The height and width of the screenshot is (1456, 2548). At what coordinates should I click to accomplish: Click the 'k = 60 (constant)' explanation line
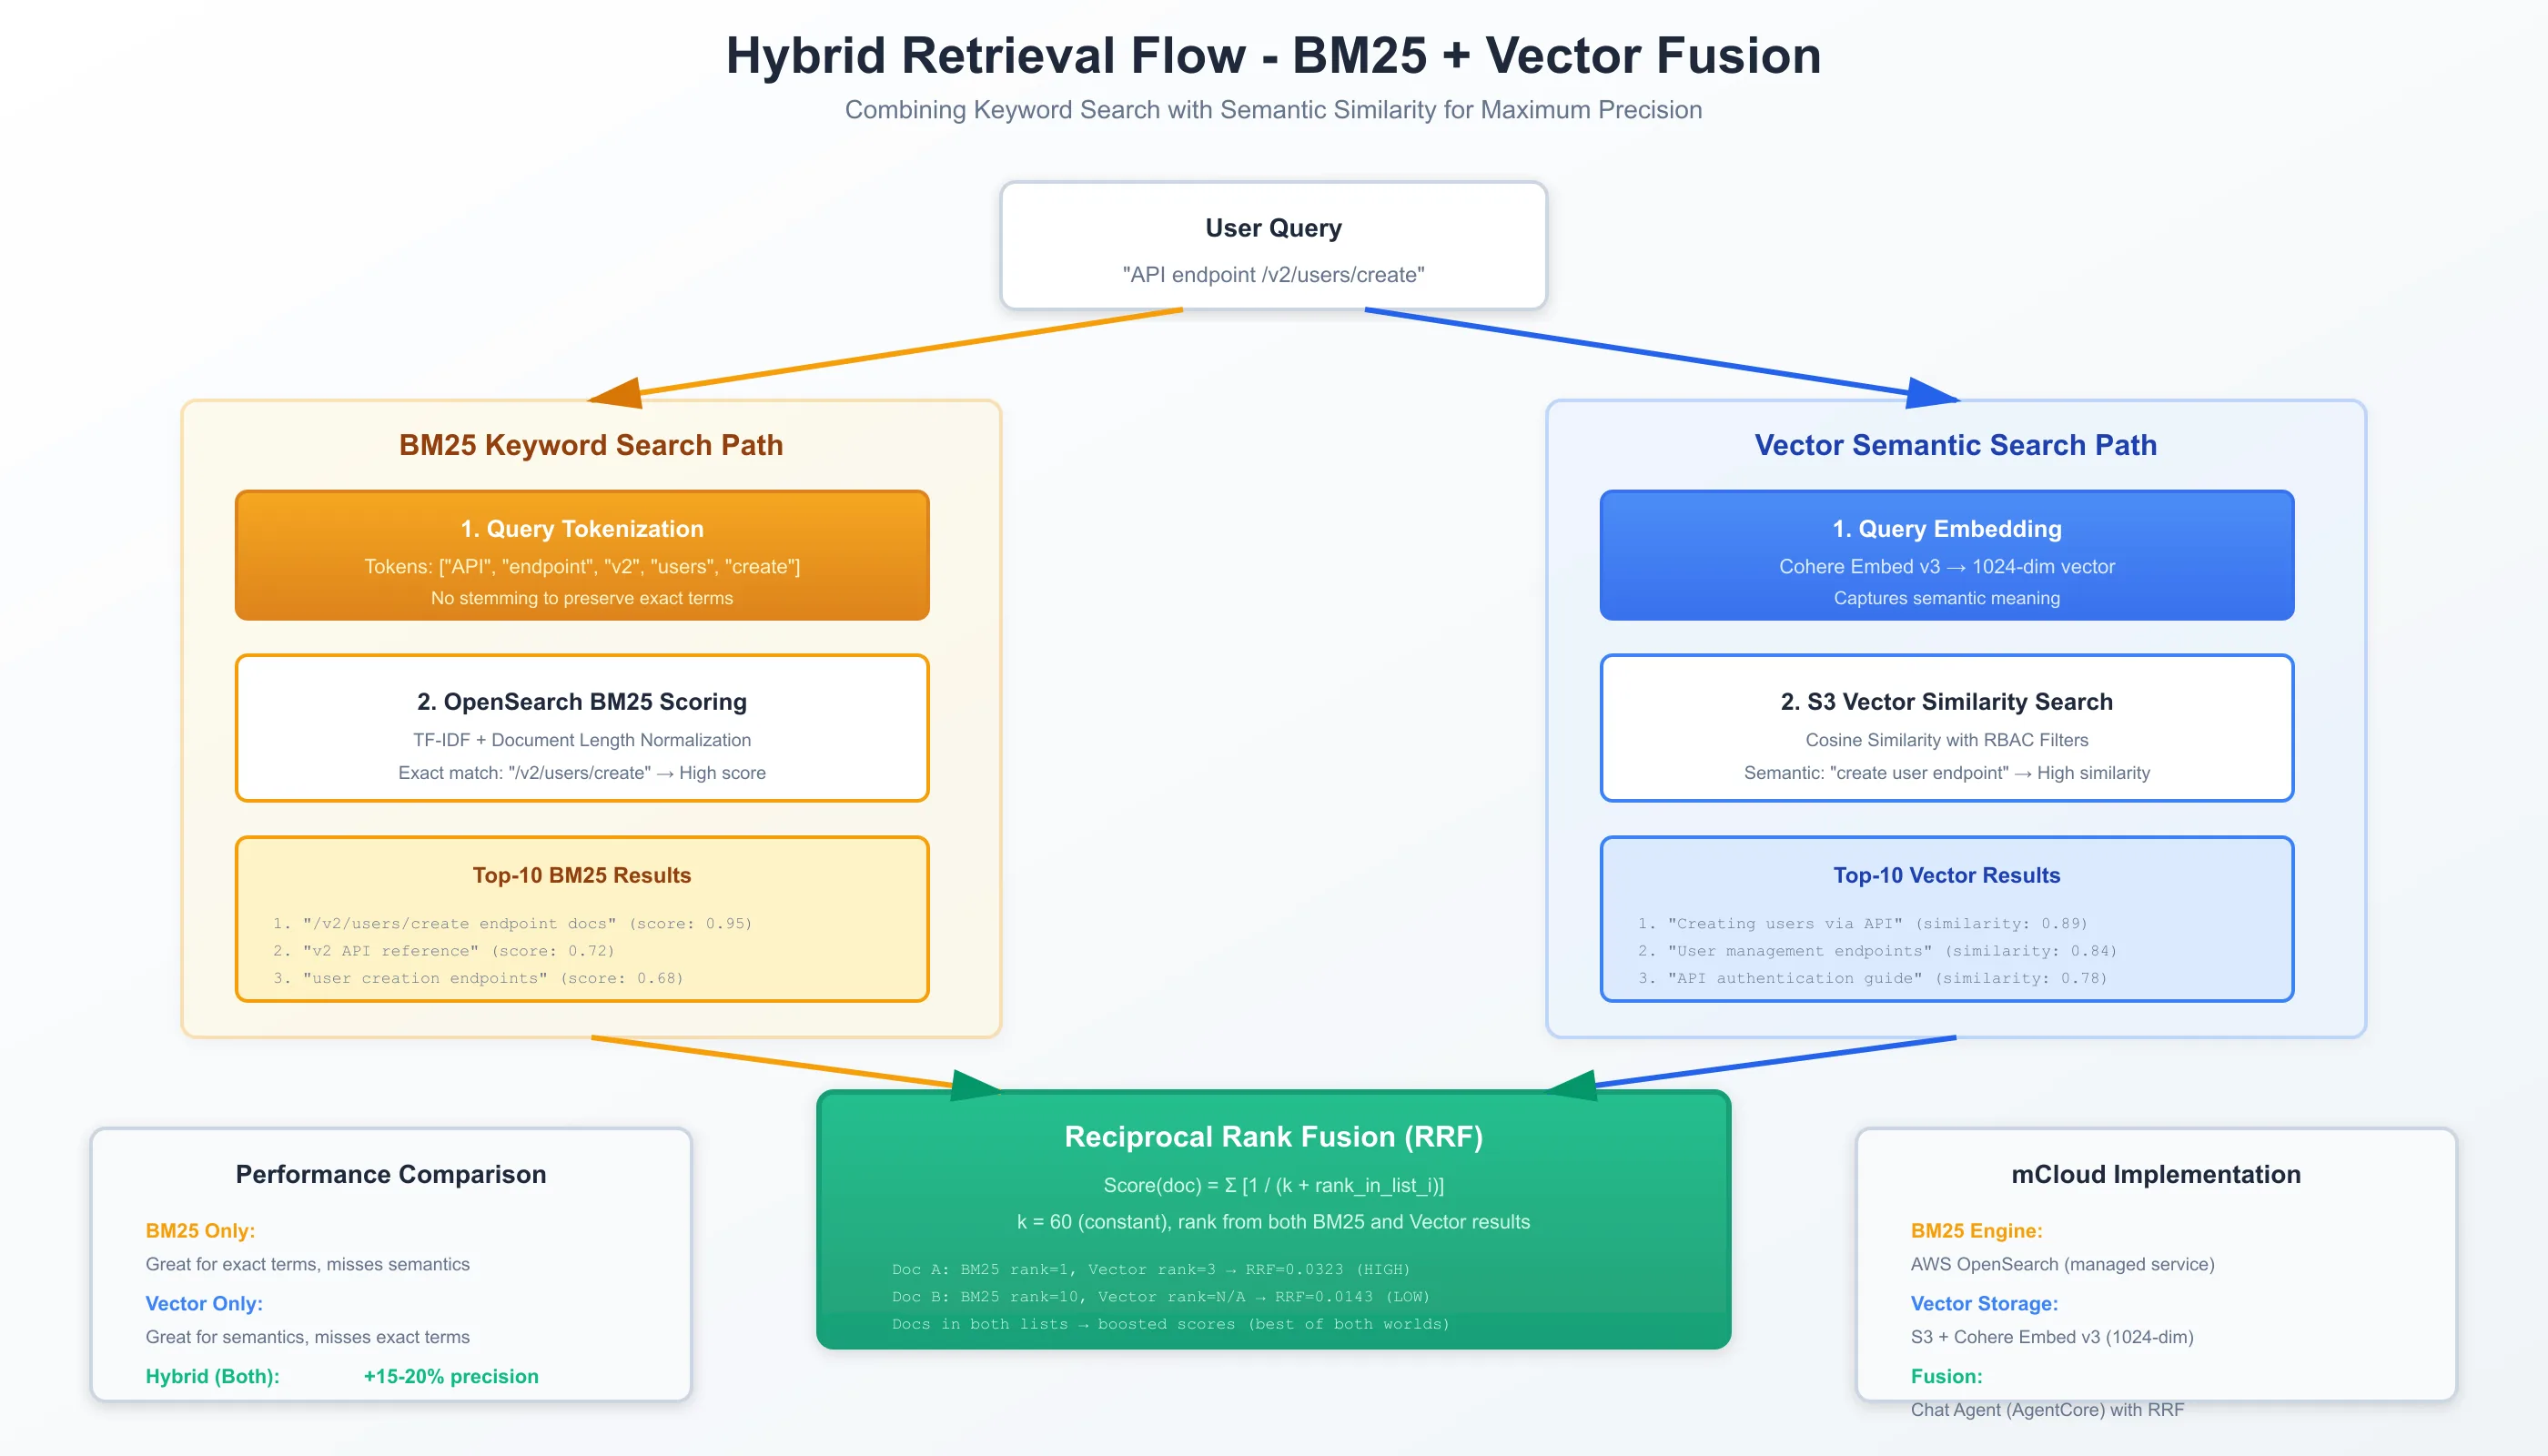[x=1273, y=1222]
